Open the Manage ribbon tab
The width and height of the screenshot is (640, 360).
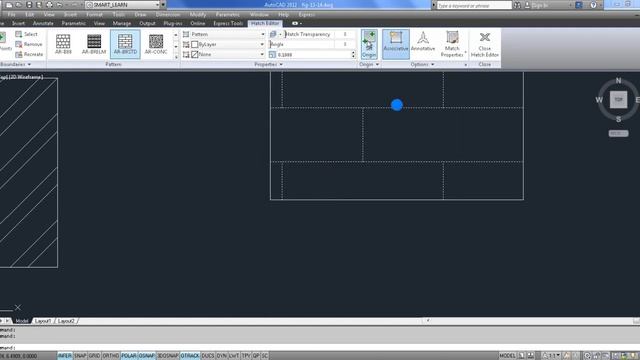(x=122, y=23)
